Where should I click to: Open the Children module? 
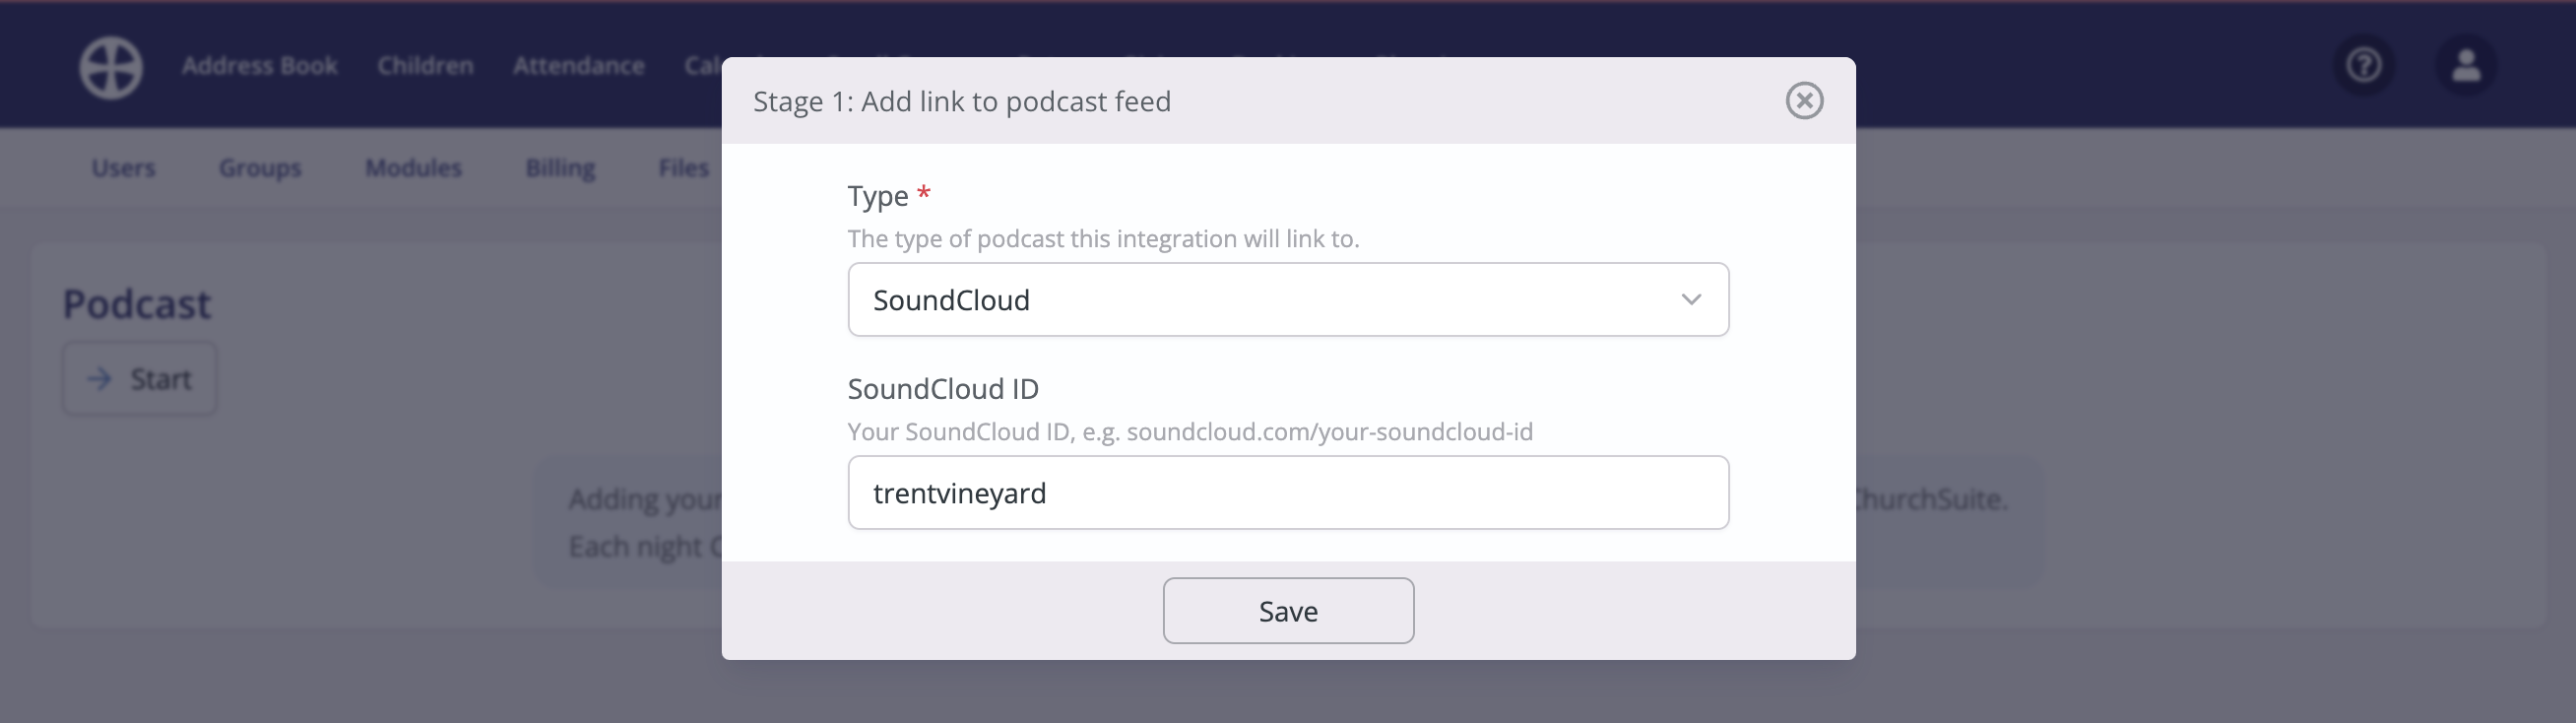click(425, 66)
